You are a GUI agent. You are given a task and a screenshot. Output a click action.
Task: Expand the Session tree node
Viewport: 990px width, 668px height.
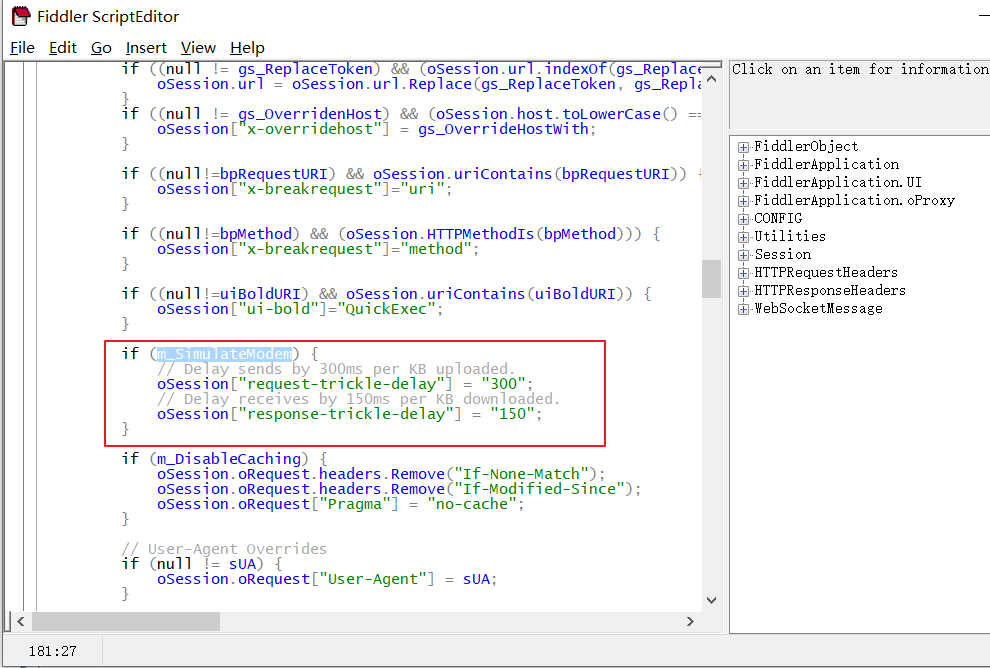coord(743,255)
